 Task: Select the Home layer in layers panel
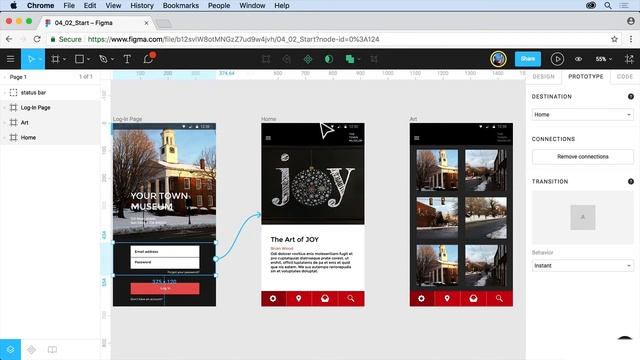(50, 138)
